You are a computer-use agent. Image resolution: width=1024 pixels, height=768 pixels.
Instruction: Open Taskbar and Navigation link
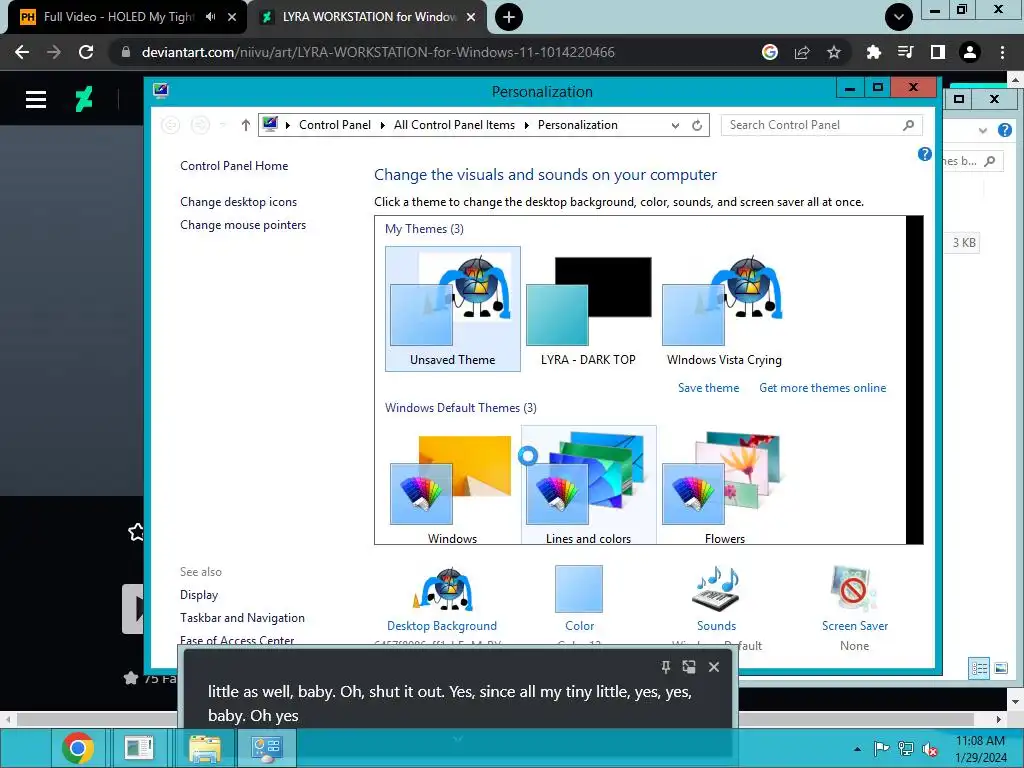(x=242, y=618)
